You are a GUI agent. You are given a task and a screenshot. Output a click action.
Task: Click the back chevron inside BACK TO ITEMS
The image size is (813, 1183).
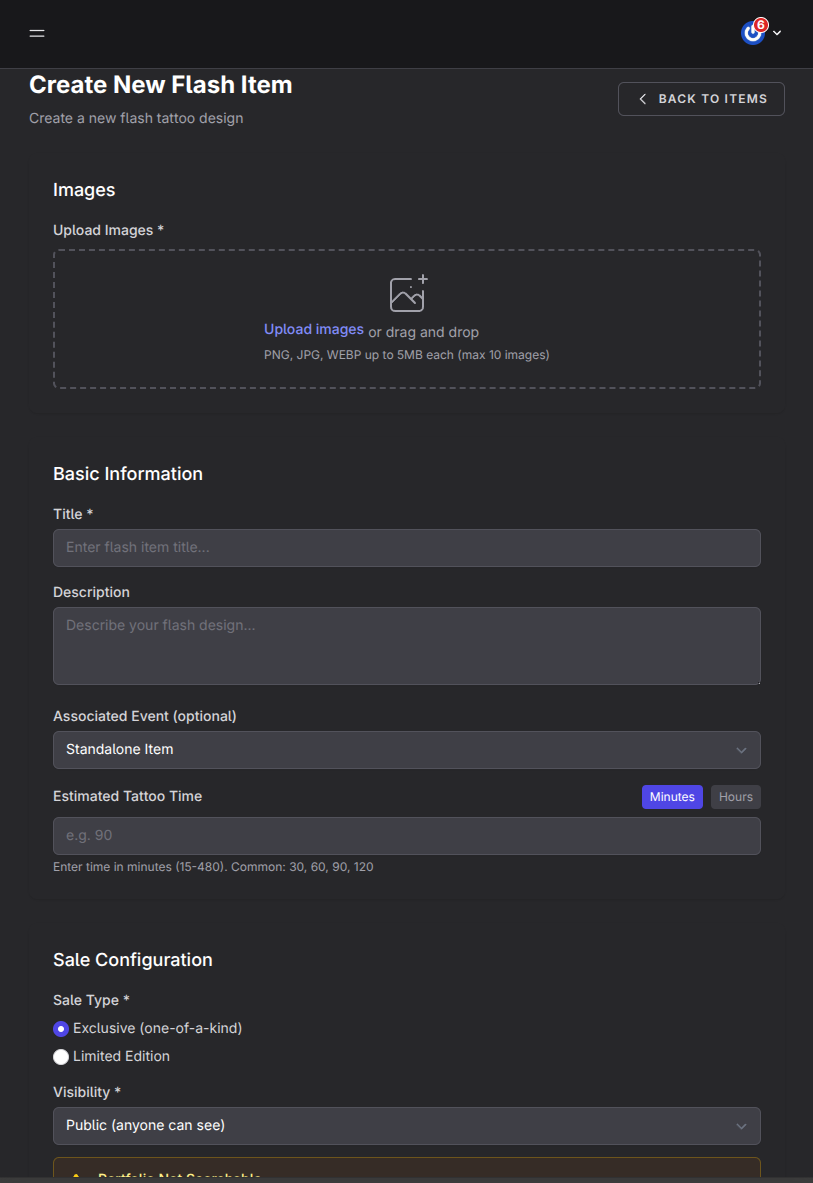click(642, 98)
